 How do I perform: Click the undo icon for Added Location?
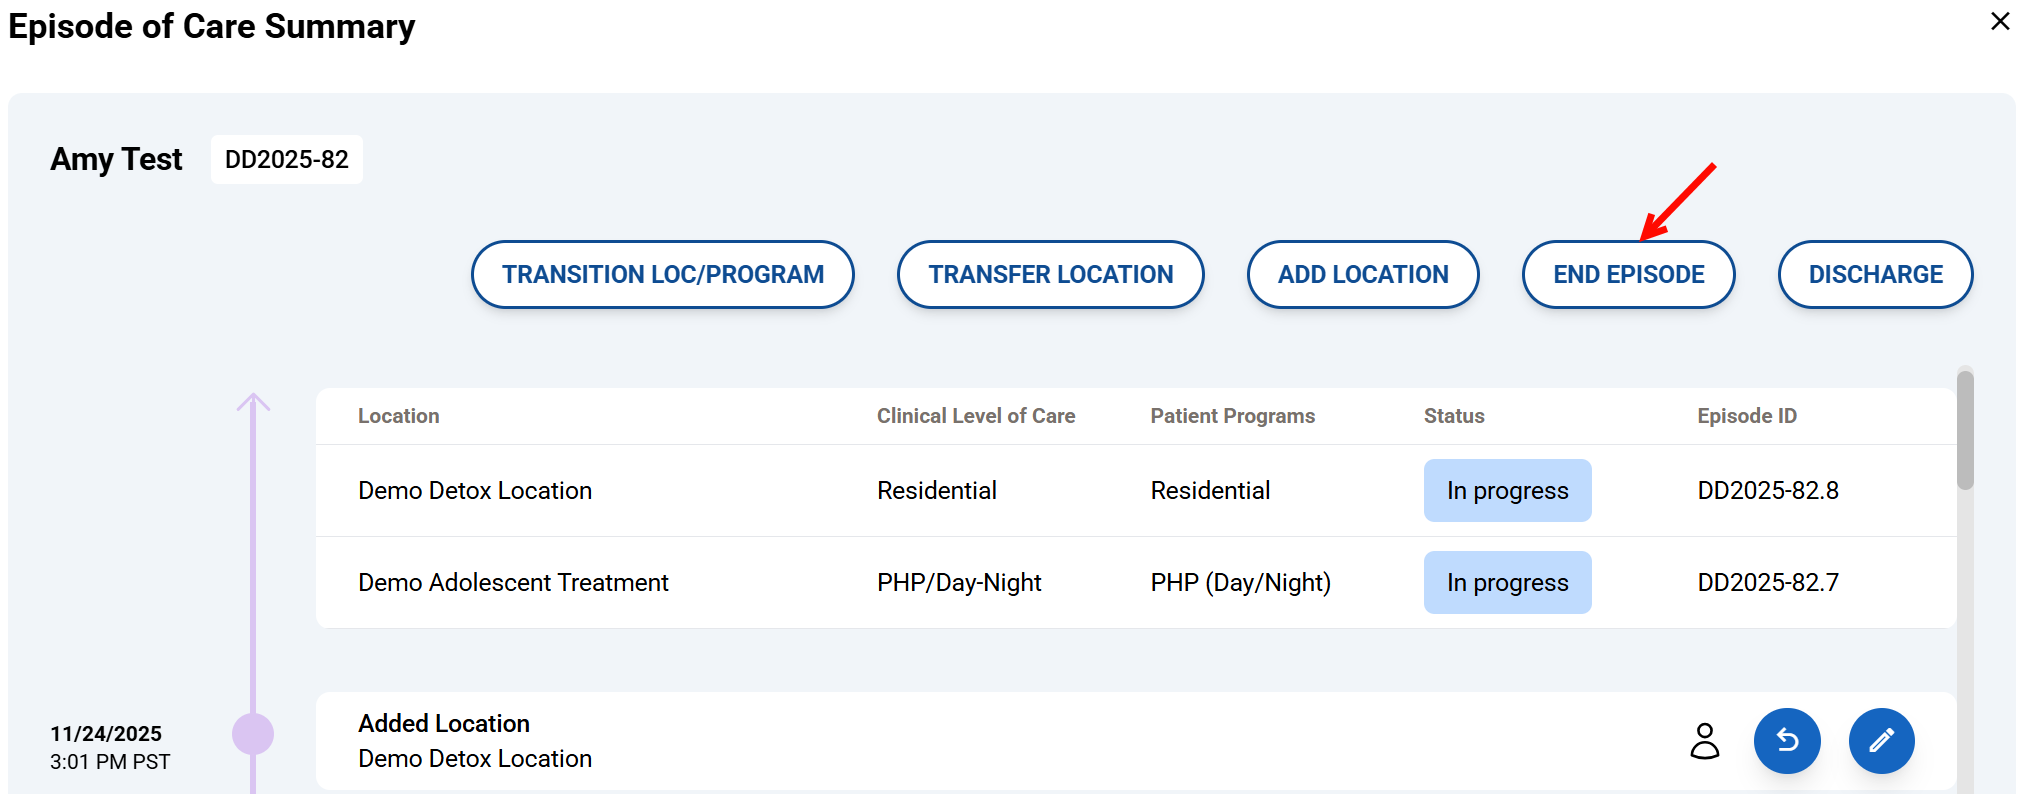[1786, 741]
